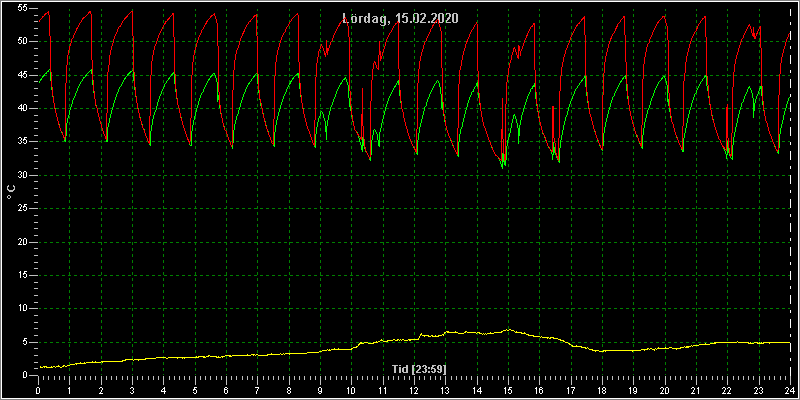Click the 10 value on temperature axis
The width and height of the screenshot is (800, 400).
coord(21,309)
